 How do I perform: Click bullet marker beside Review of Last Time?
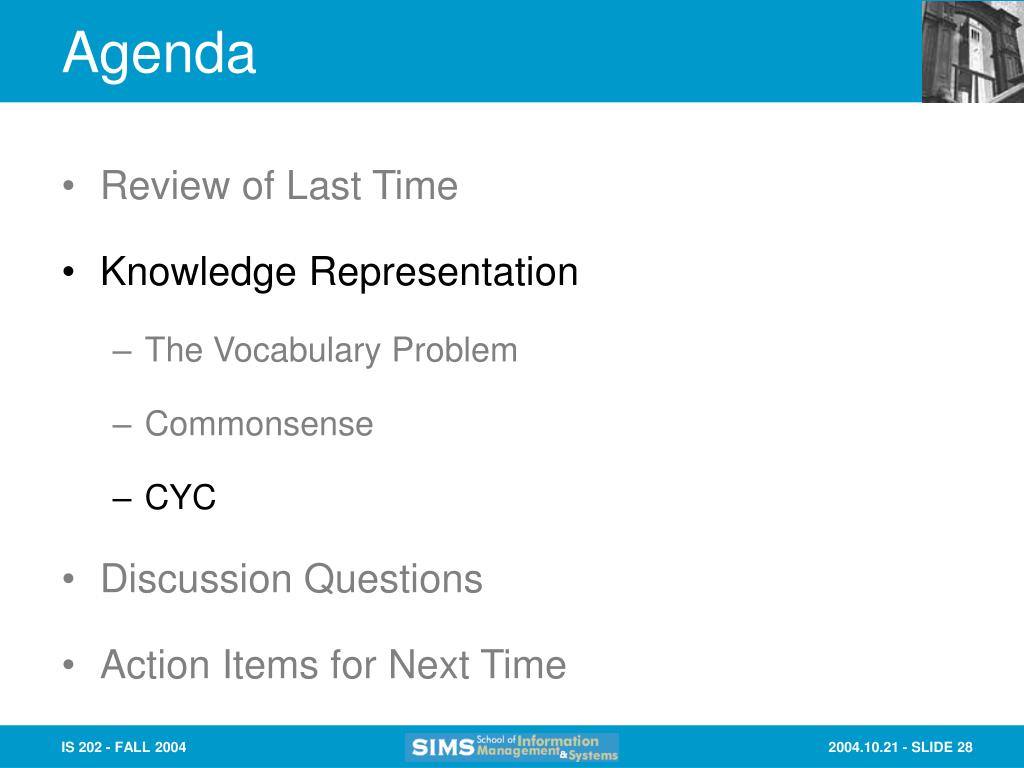69,187
